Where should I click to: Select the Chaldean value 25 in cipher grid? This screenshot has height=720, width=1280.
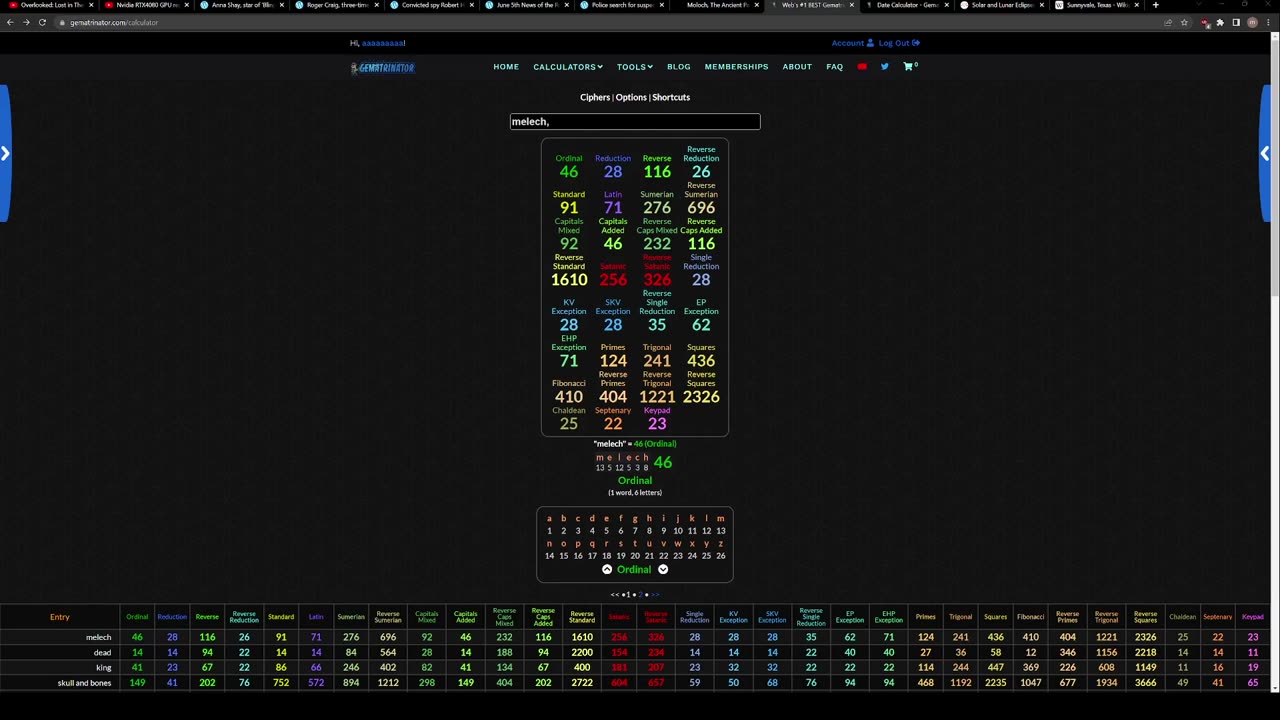pyautogui.click(x=569, y=424)
